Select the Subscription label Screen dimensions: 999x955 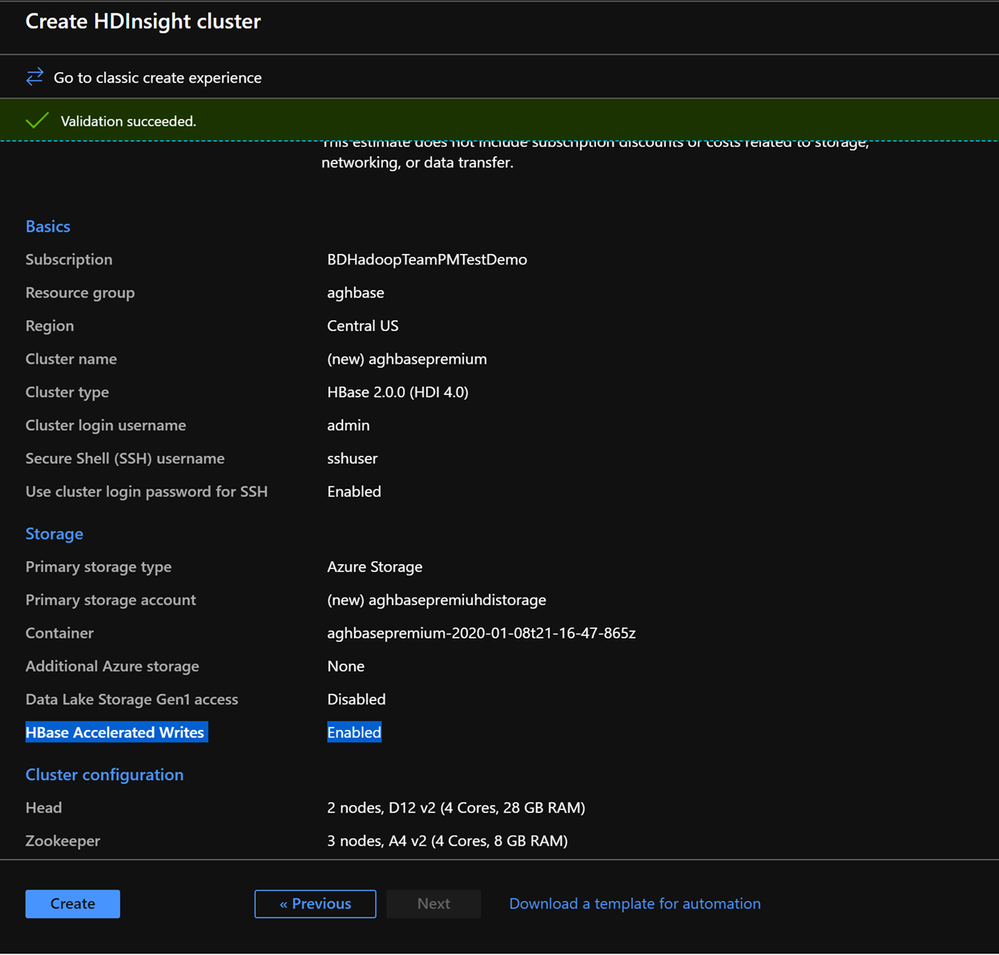[x=69, y=259]
